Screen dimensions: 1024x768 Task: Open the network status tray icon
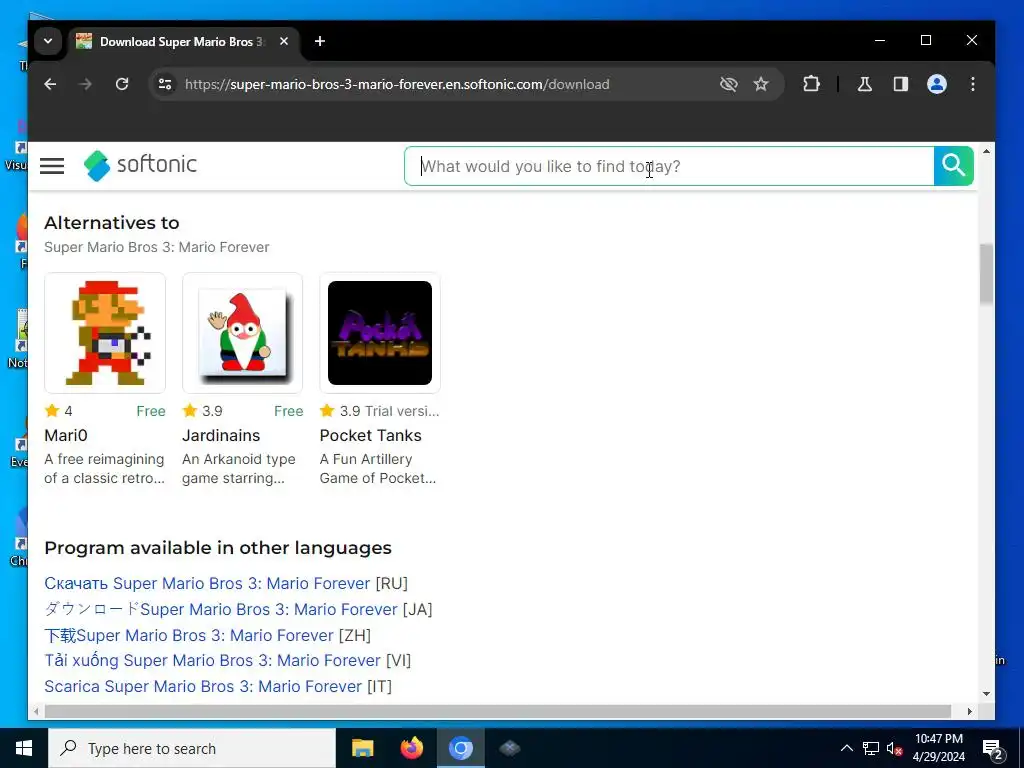[x=871, y=748]
